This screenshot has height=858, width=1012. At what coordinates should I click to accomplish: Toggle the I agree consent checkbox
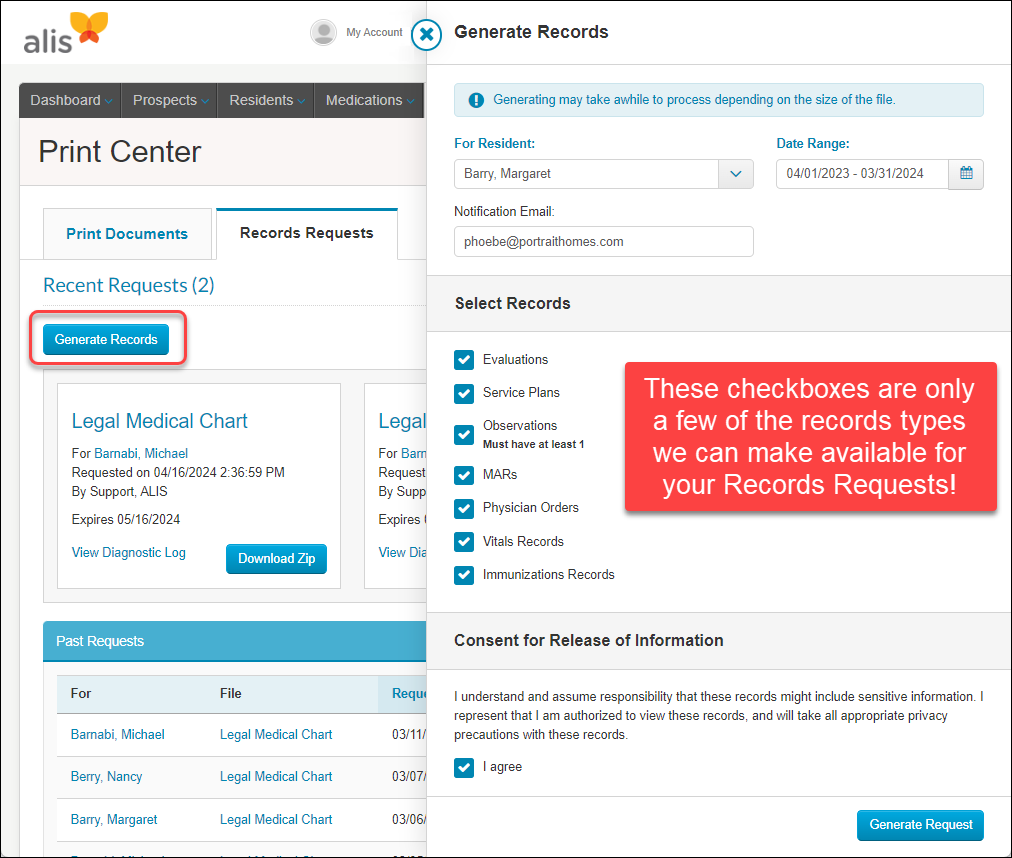(x=463, y=767)
